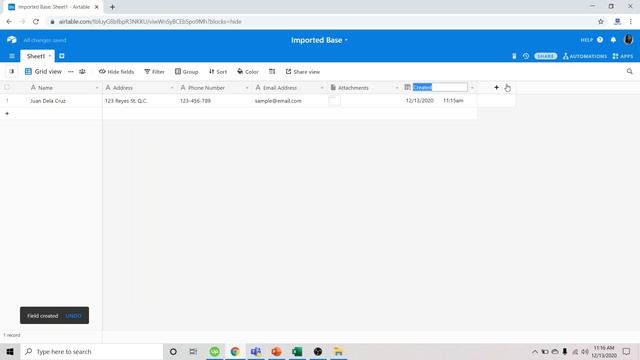Click the view collaborators people icon

tap(82, 71)
